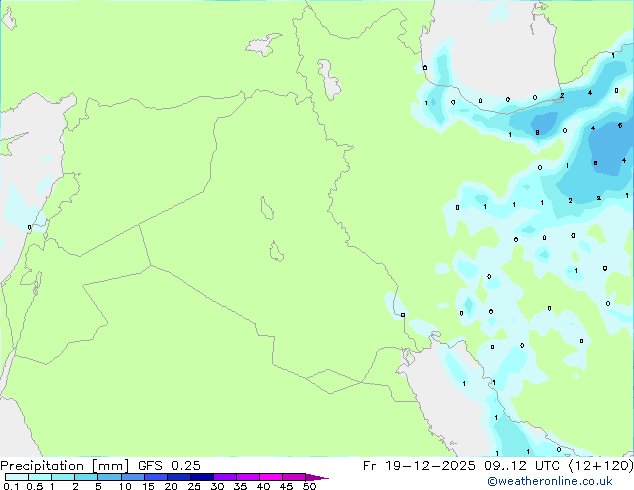Click the "45" legend scale label
This screenshot has width=634, height=490.
[x=286, y=486]
